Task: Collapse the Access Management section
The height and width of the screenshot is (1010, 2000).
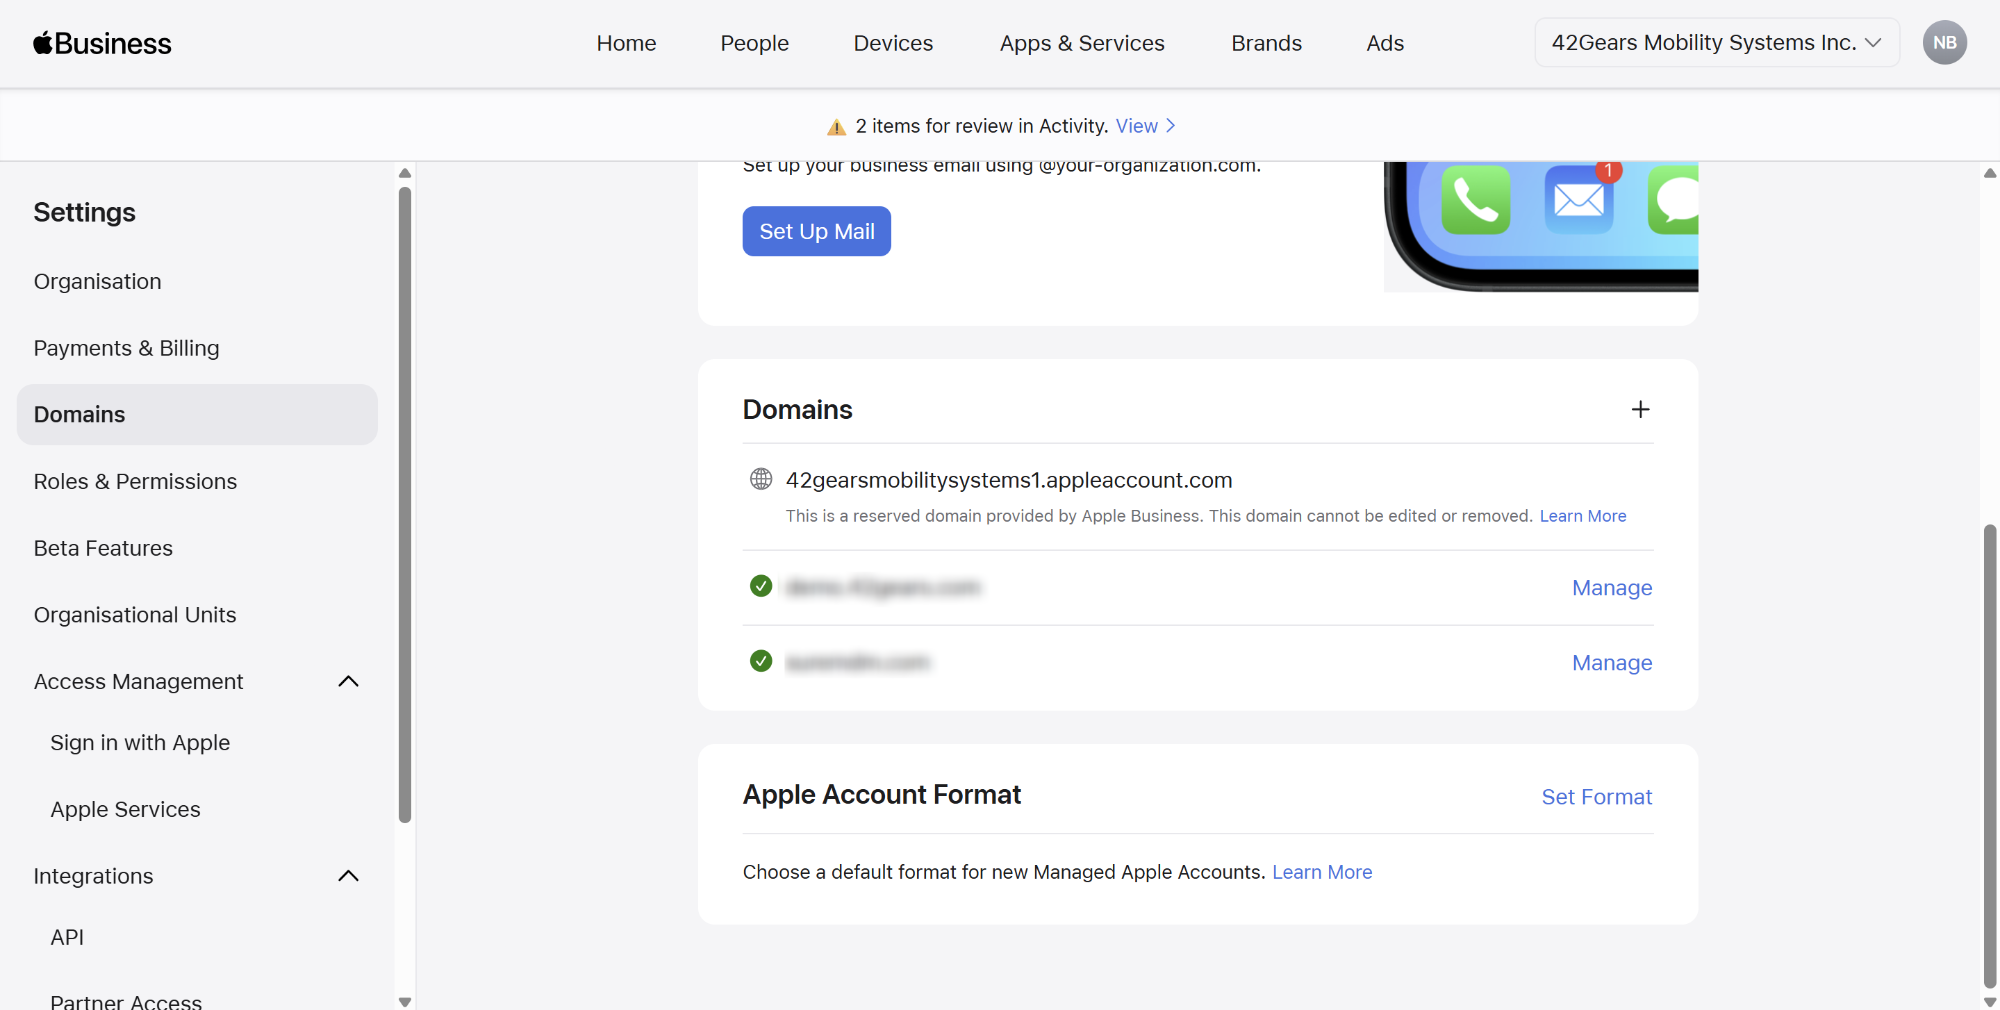Action: click(348, 681)
